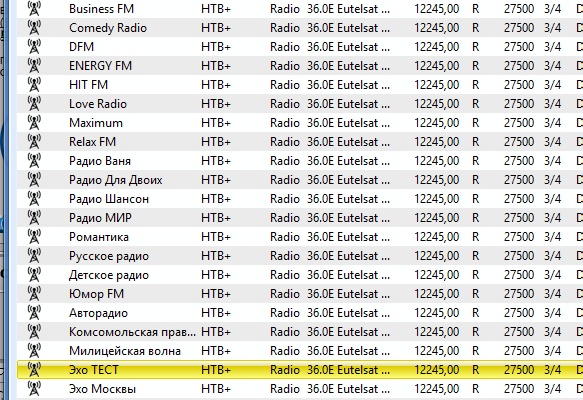Click the antenna icon beside Love Radio
The image size is (583, 400).
(x=34, y=103)
